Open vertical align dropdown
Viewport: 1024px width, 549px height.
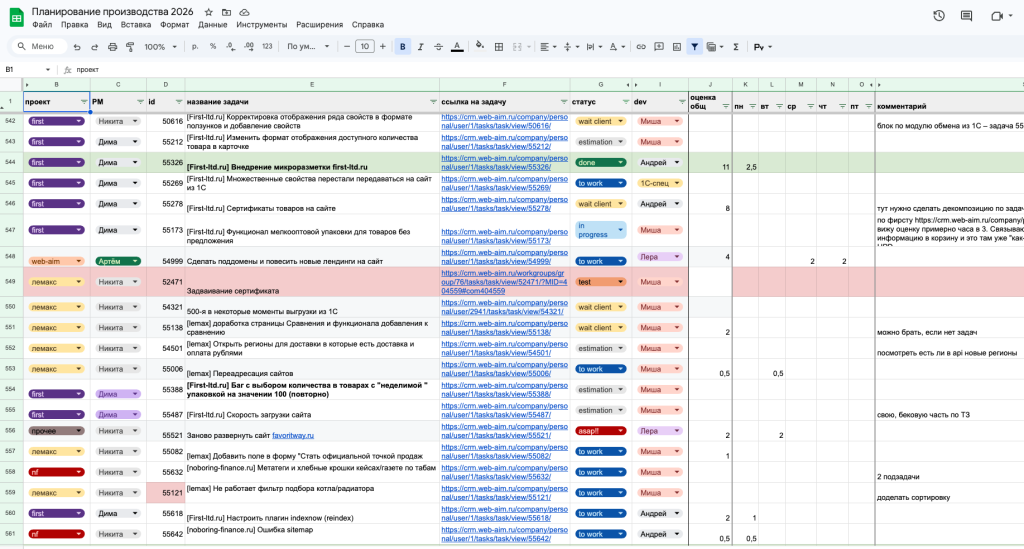(x=571, y=47)
